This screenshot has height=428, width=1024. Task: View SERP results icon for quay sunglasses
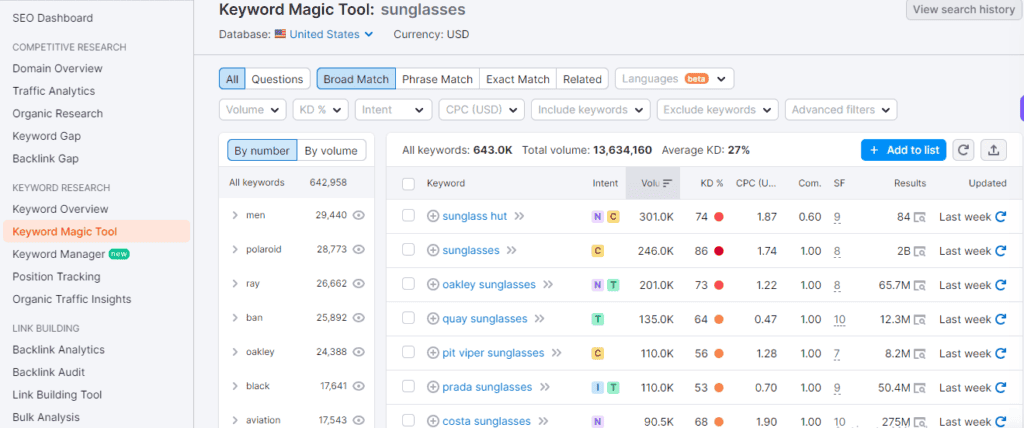920,320
